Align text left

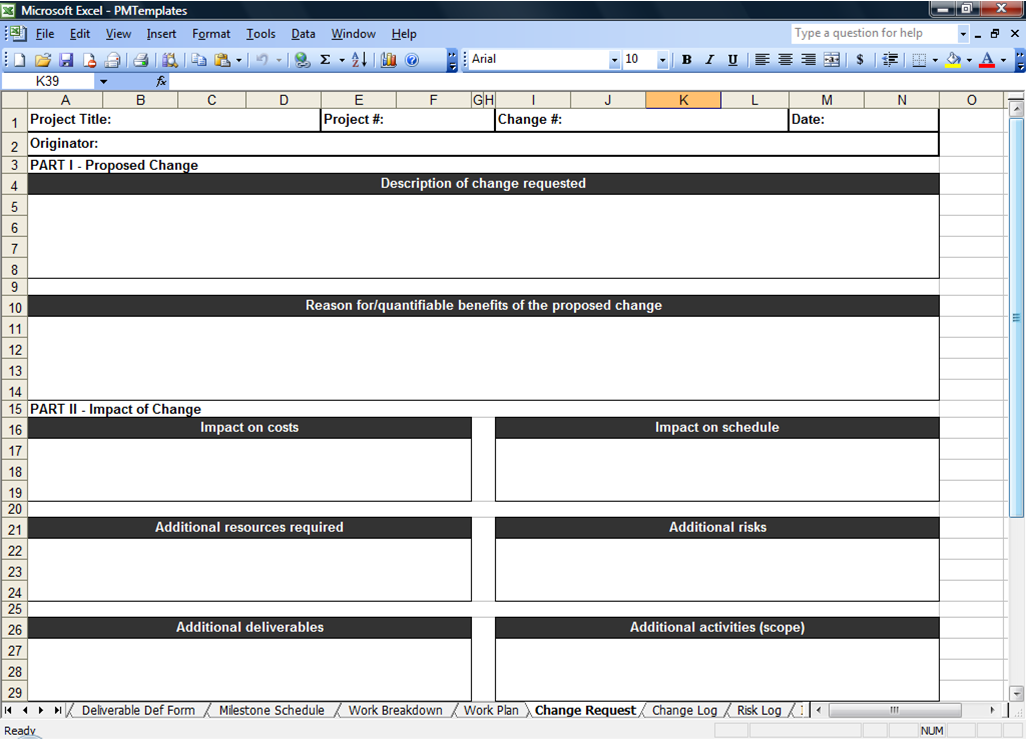[762, 60]
